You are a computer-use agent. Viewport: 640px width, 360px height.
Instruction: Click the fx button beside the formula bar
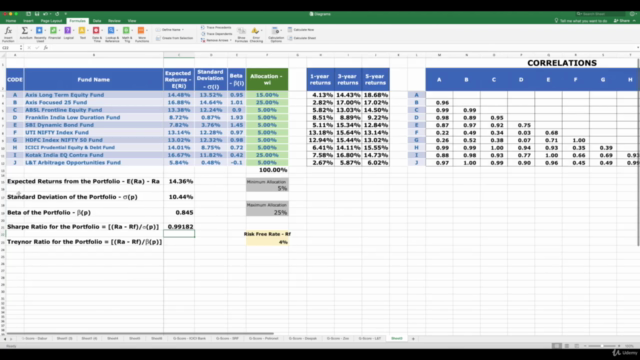click(46, 48)
